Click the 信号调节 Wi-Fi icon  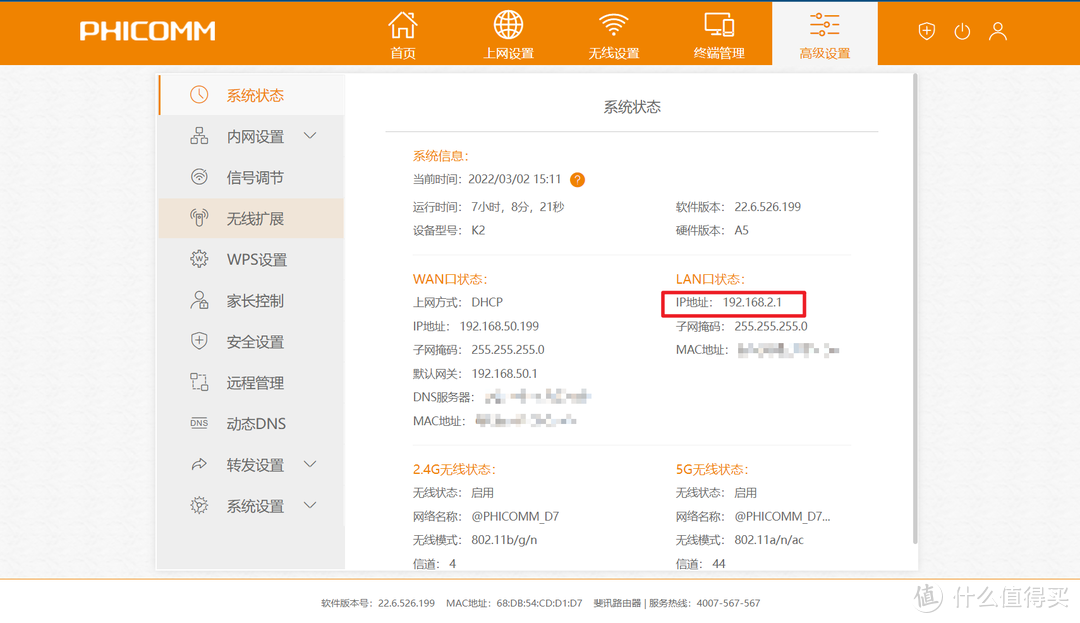coord(199,177)
